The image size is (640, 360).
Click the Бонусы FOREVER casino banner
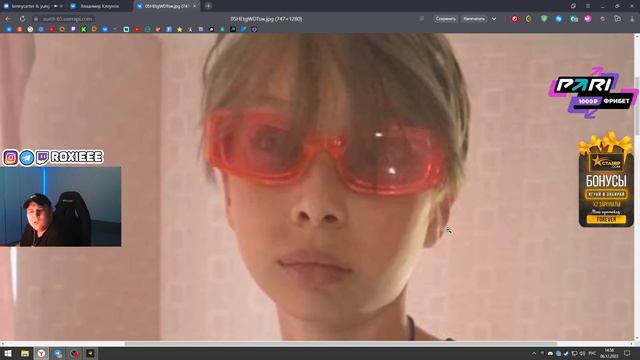coord(606,180)
